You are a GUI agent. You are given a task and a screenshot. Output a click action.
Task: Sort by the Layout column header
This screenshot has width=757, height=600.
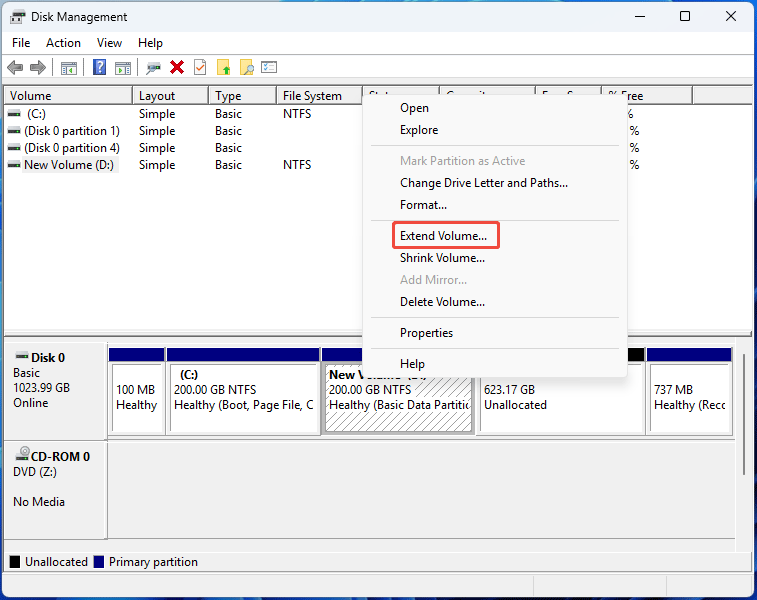coord(171,96)
